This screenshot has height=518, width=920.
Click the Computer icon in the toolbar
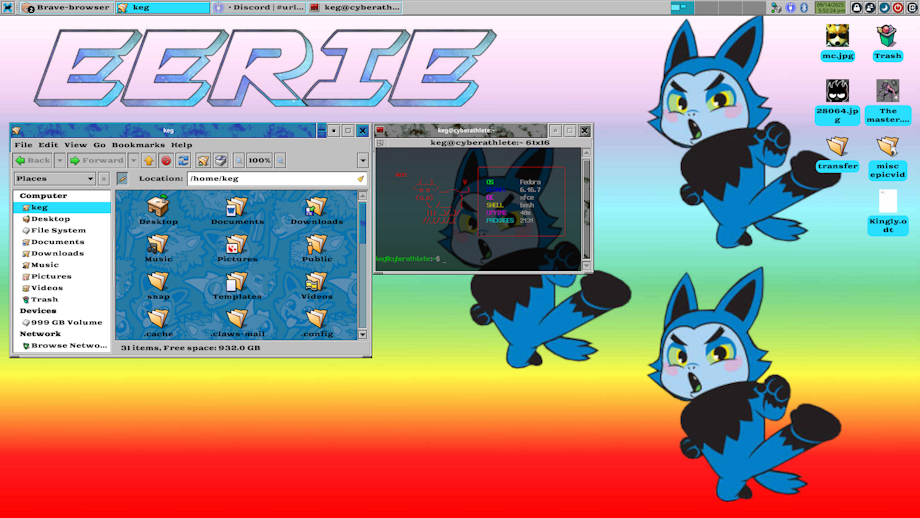coord(220,160)
